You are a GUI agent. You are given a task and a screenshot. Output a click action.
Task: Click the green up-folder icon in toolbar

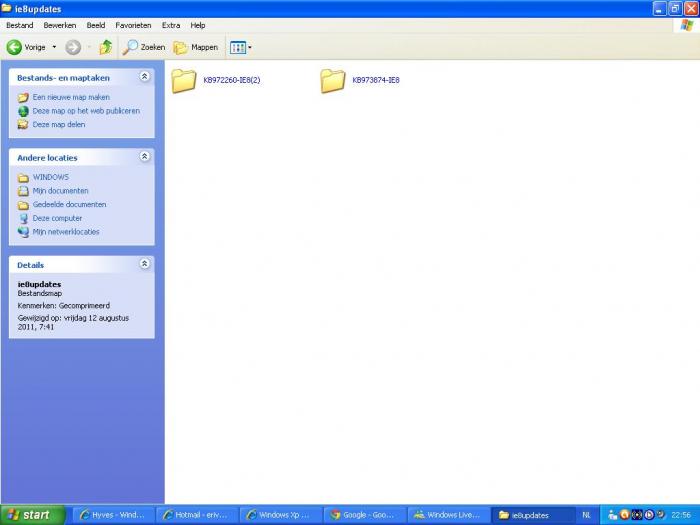coord(105,47)
